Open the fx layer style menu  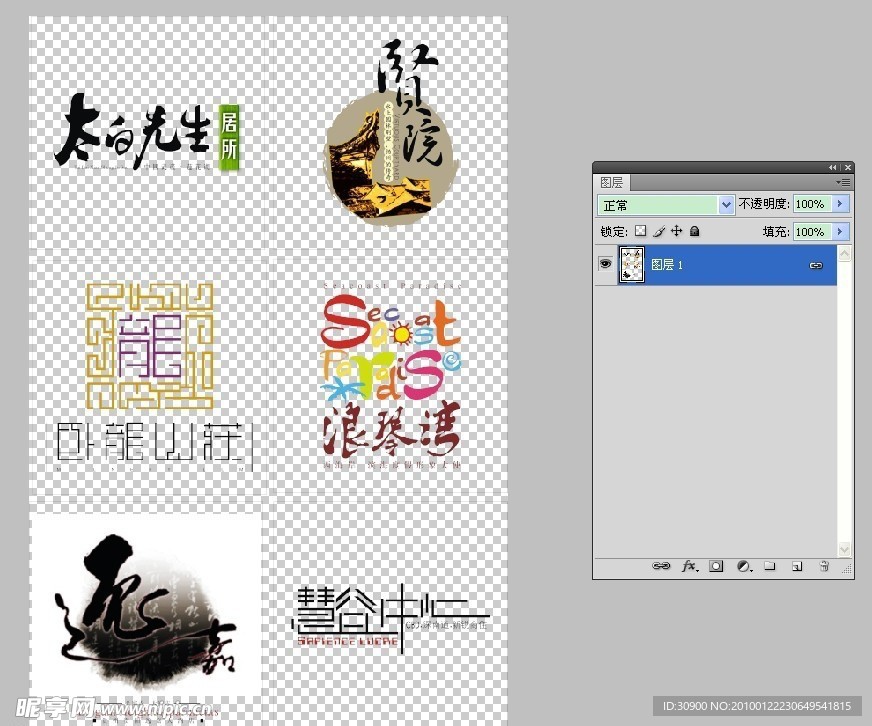[x=689, y=566]
